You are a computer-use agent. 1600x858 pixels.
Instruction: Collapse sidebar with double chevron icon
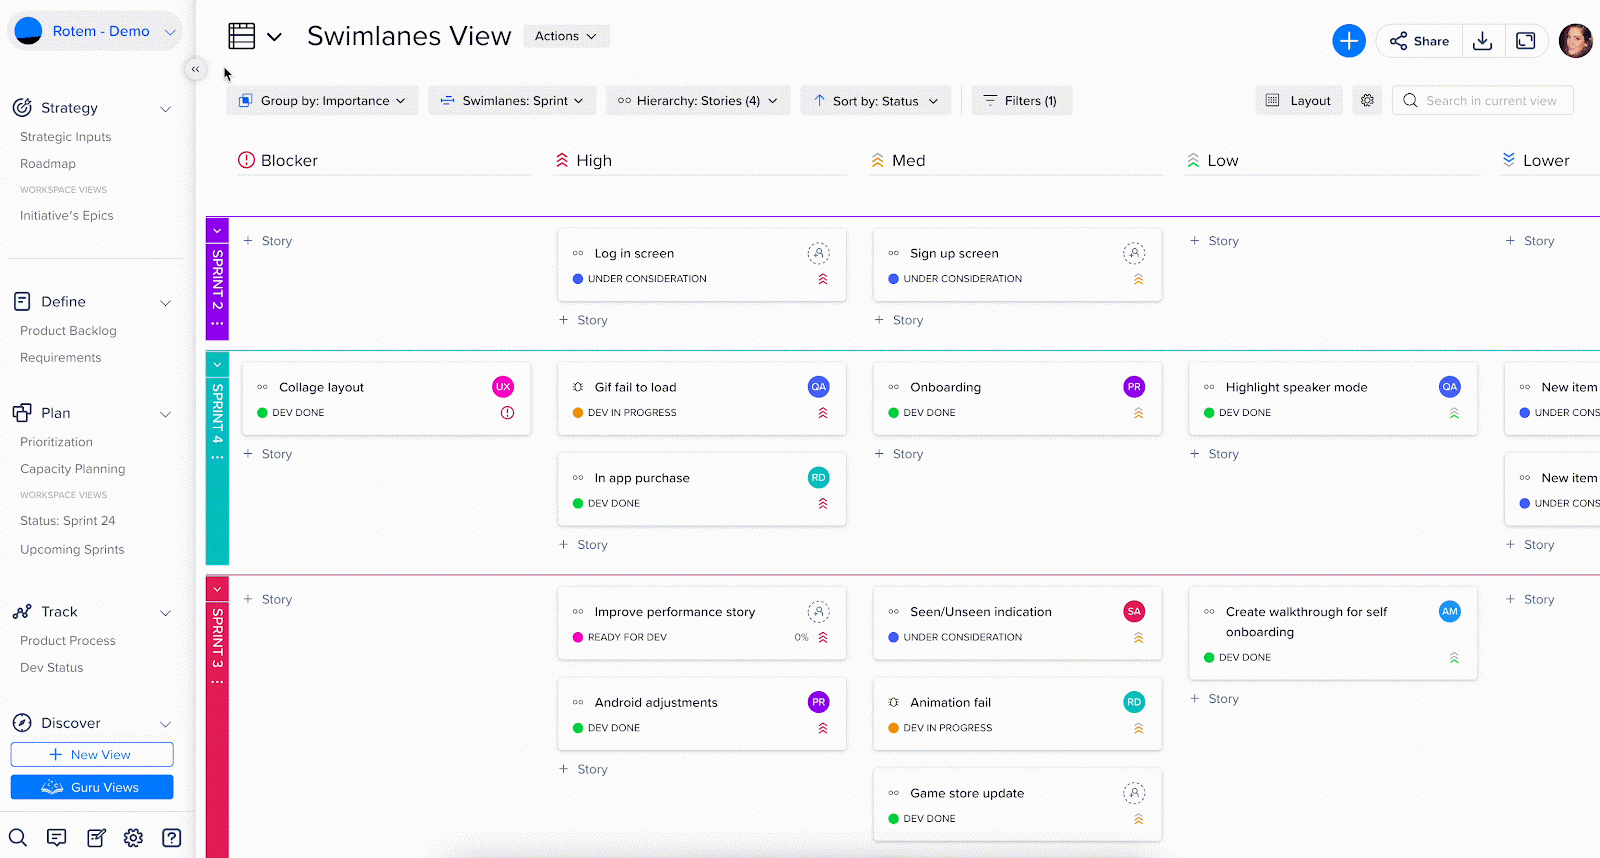pyautogui.click(x=195, y=69)
